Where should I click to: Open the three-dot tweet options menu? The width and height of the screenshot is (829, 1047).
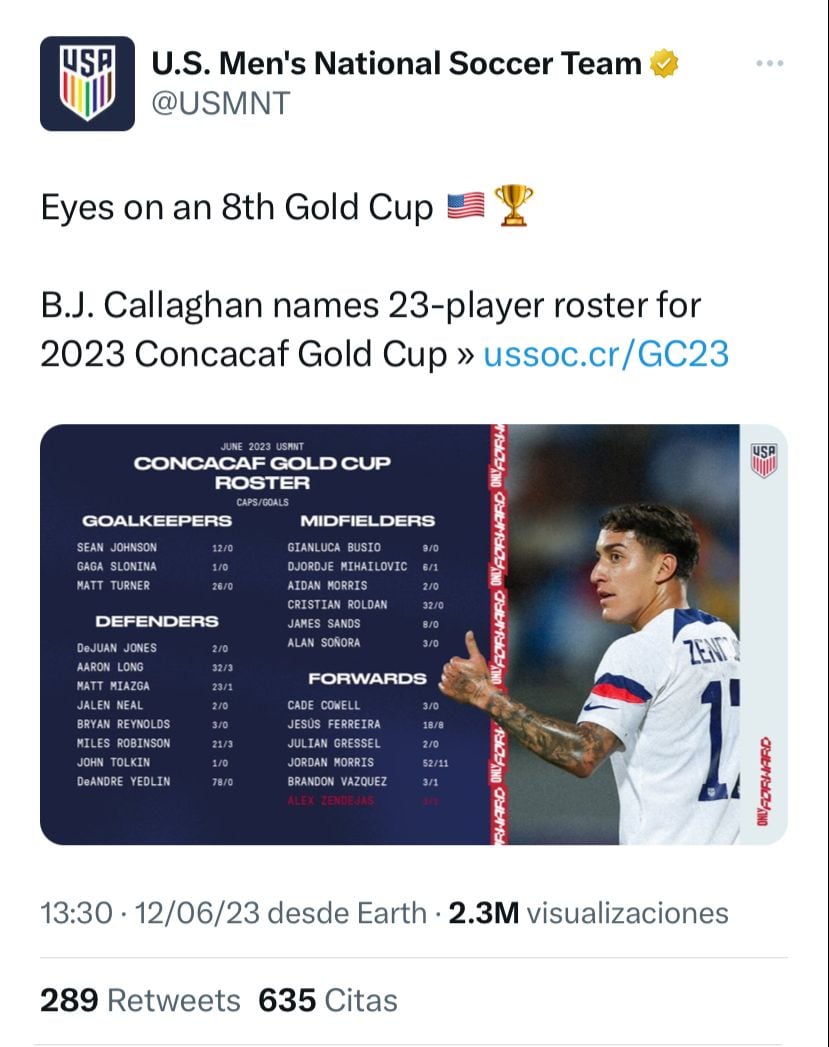point(769,62)
